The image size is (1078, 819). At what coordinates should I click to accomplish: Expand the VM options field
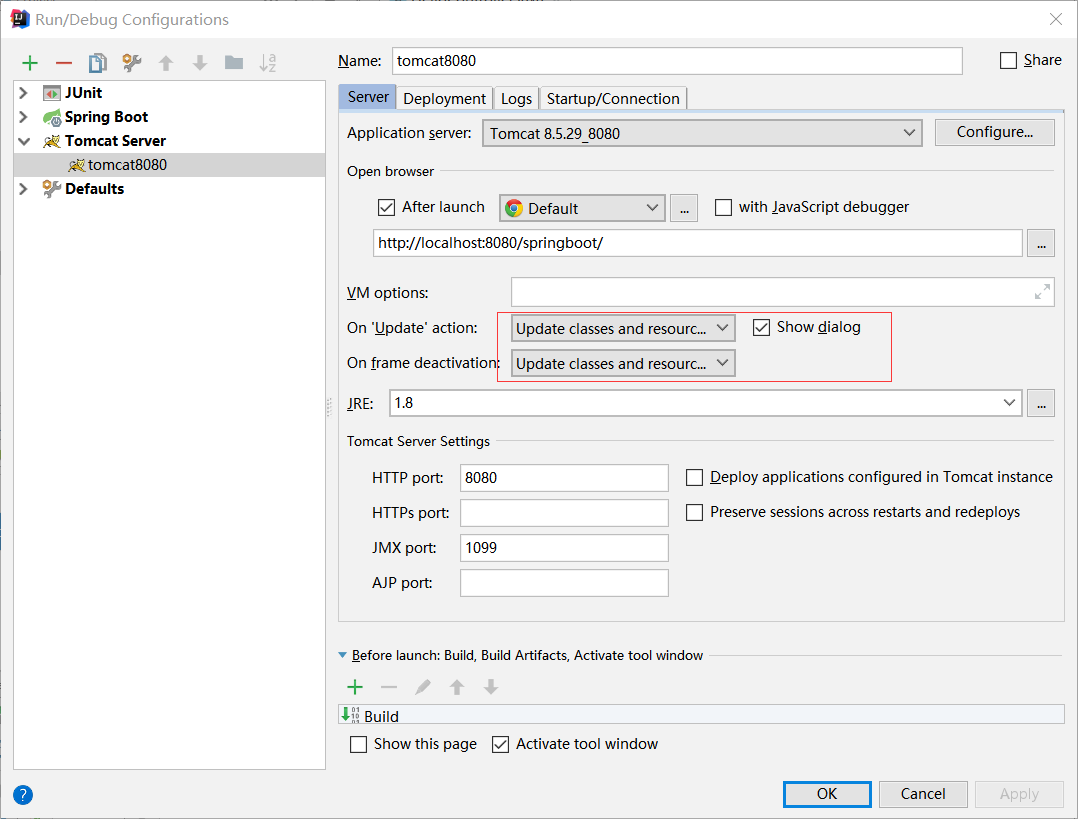point(1042,292)
